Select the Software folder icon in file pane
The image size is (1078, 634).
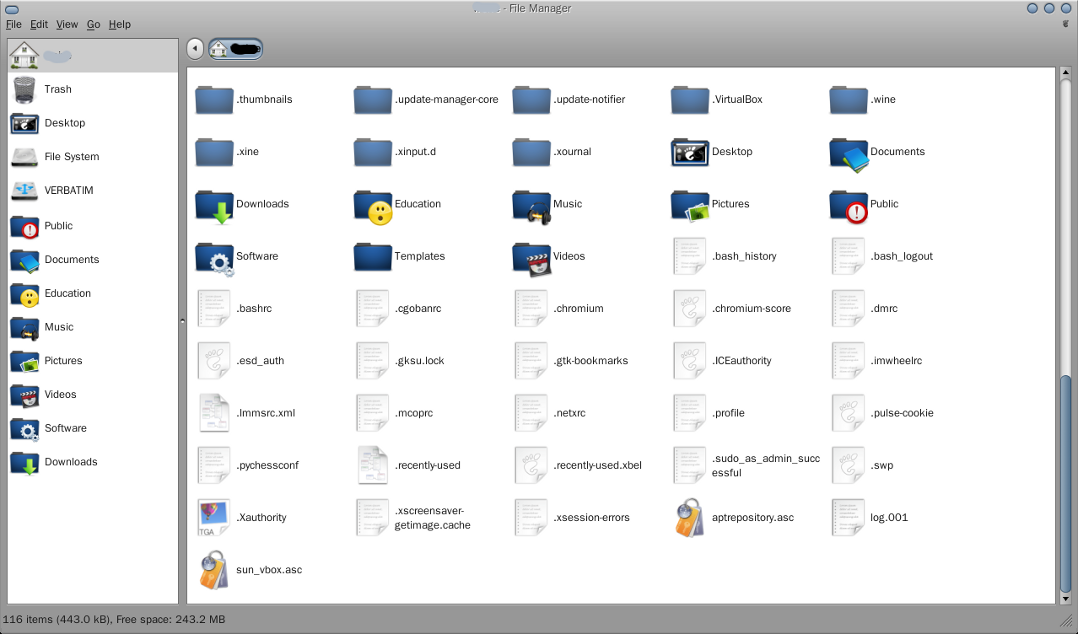214,259
